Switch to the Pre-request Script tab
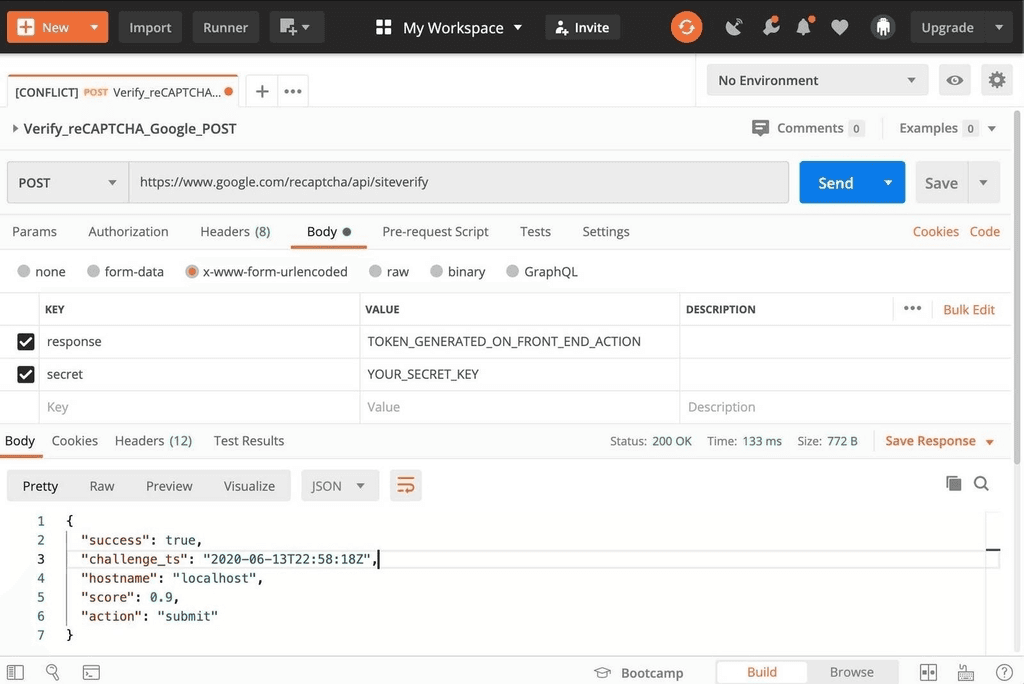The image size is (1024, 684). coord(435,231)
